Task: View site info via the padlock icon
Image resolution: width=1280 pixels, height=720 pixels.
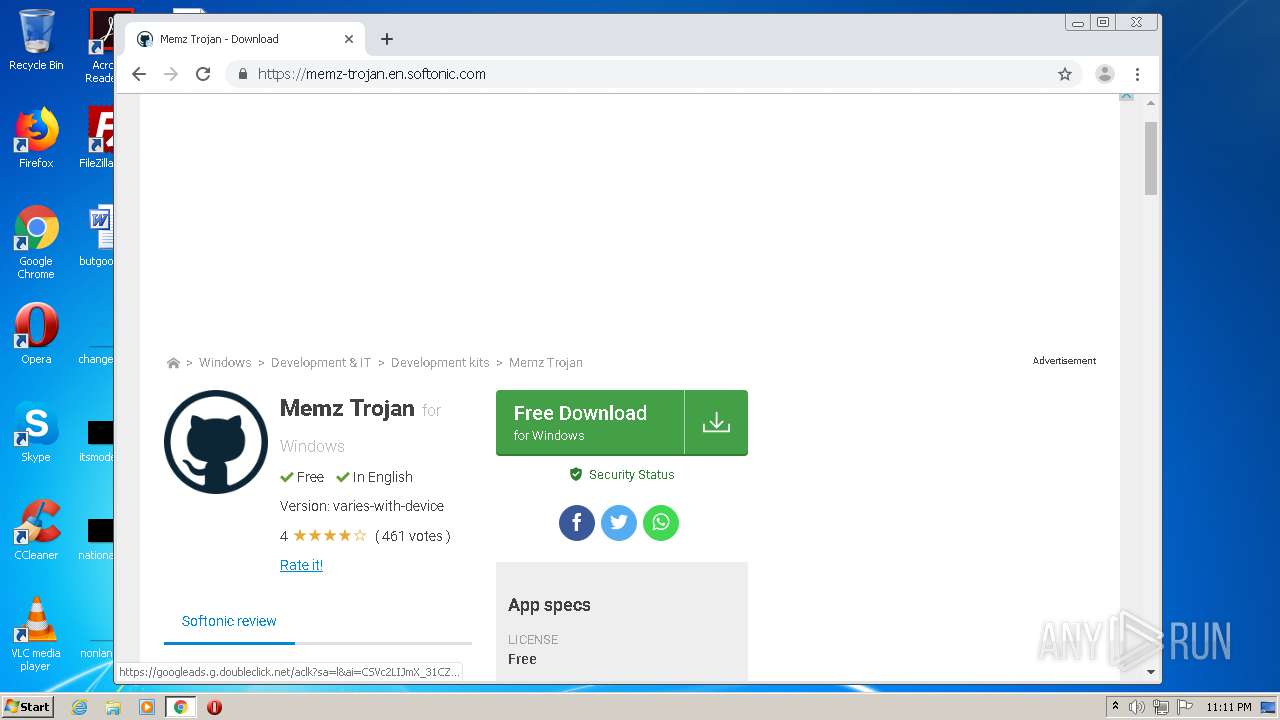Action: tap(242, 74)
